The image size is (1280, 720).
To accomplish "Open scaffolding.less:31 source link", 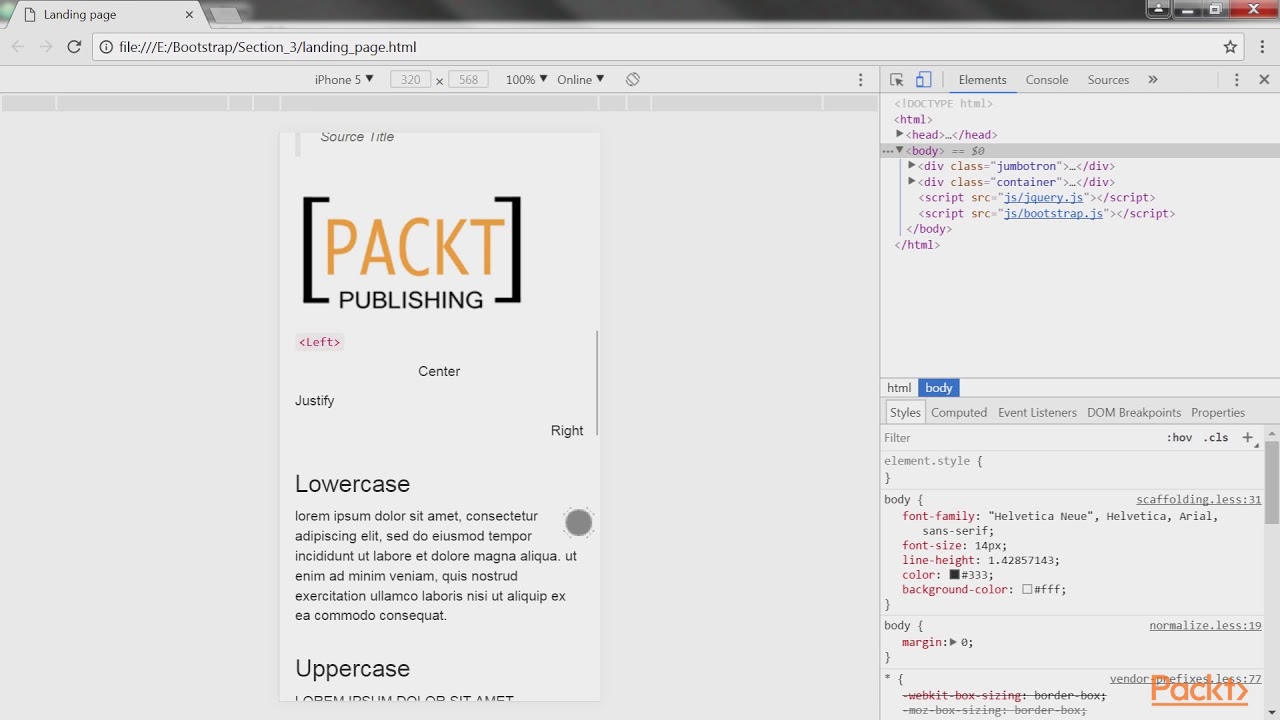I will [x=1198, y=500].
